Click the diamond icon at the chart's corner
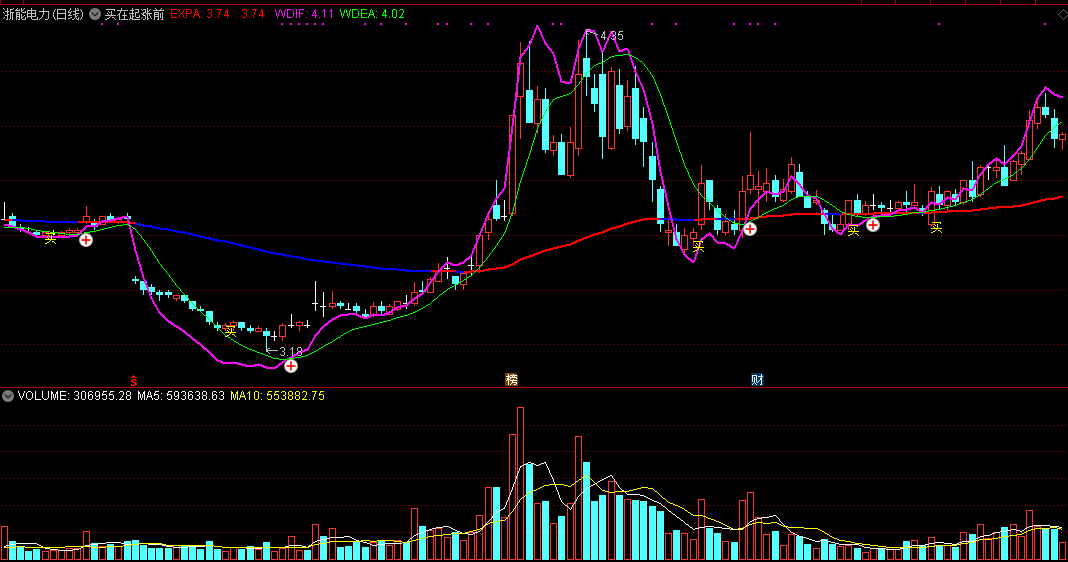Image resolution: width=1068 pixels, height=562 pixels. point(1062,14)
